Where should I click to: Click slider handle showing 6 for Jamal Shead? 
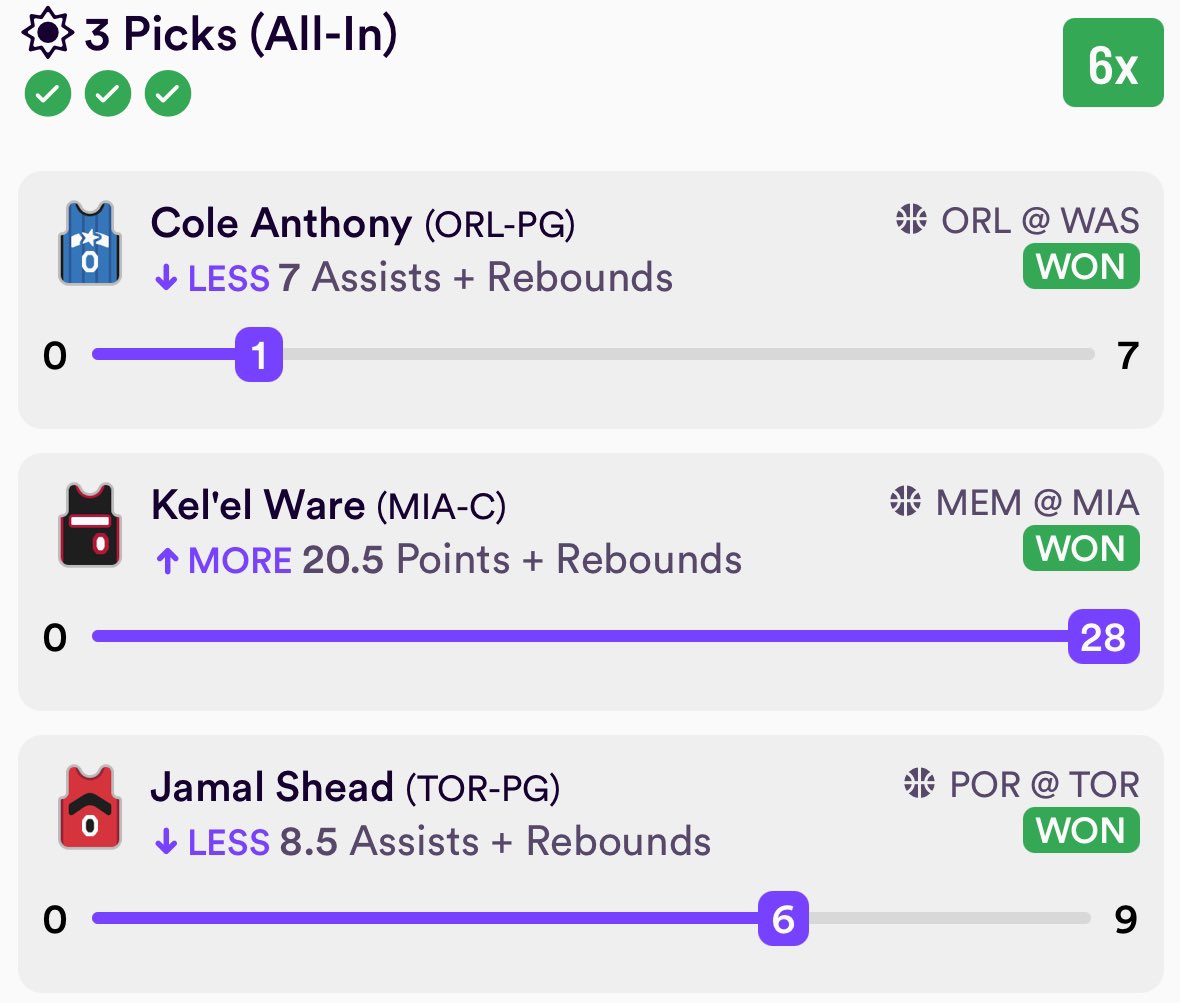(783, 919)
